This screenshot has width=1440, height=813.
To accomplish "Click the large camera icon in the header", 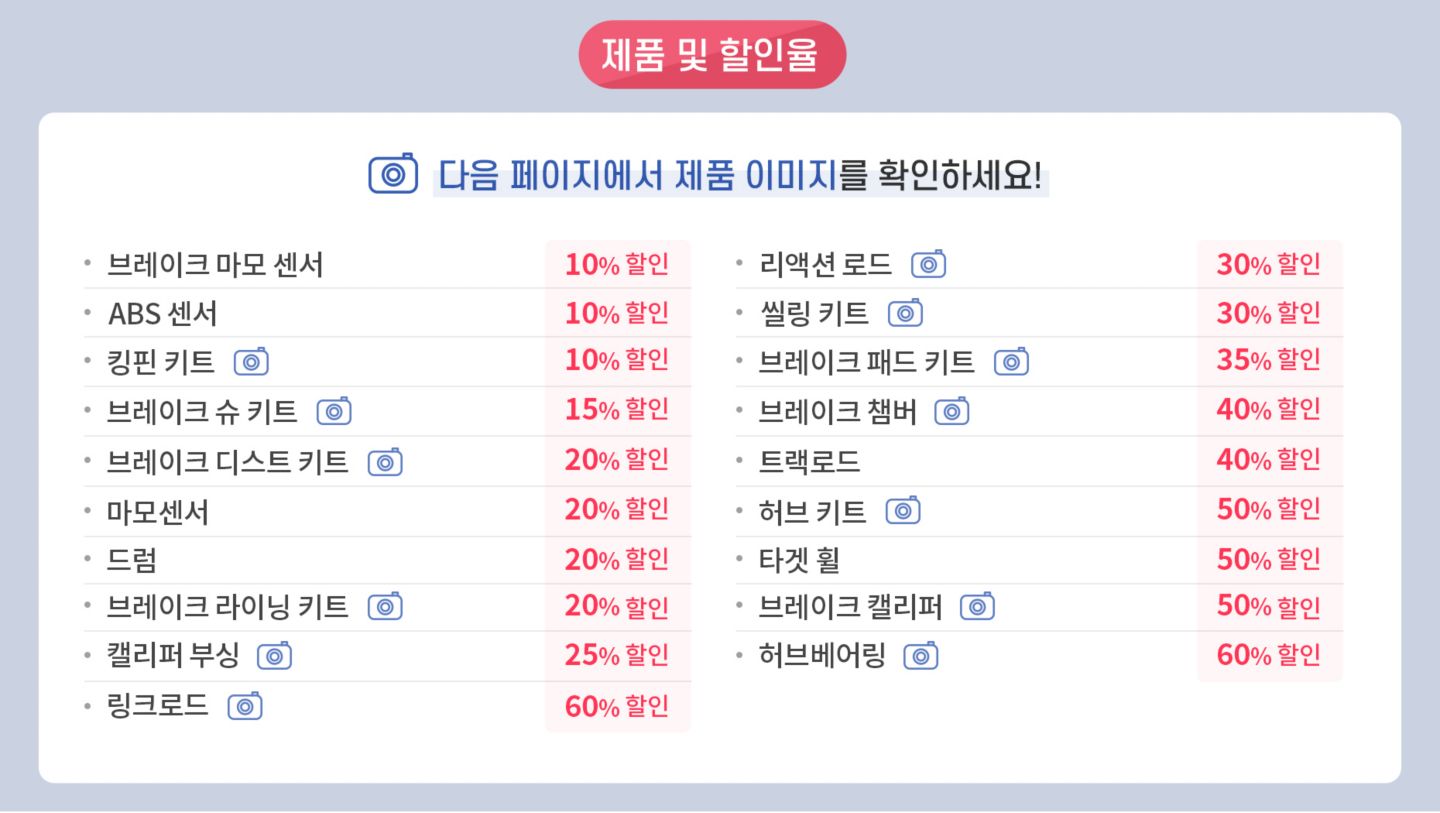I will [x=393, y=174].
